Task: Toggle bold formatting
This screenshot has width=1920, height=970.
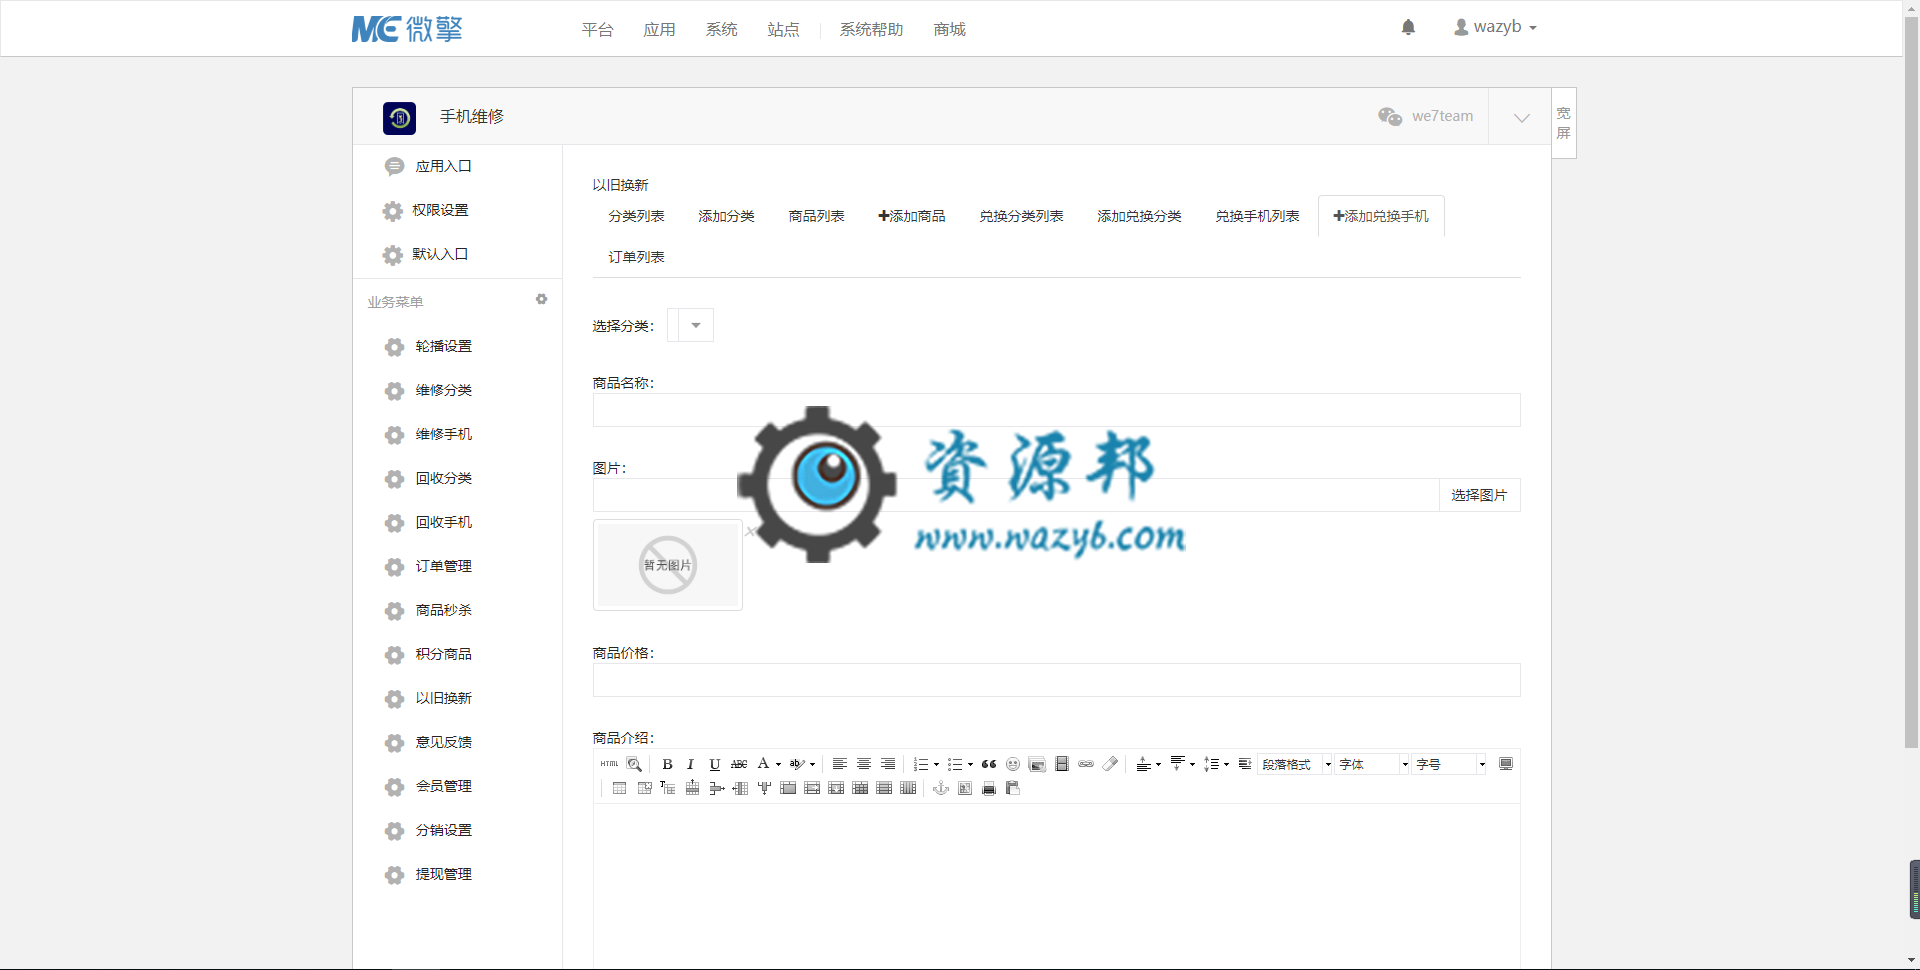Action: (x=667, y=764)
